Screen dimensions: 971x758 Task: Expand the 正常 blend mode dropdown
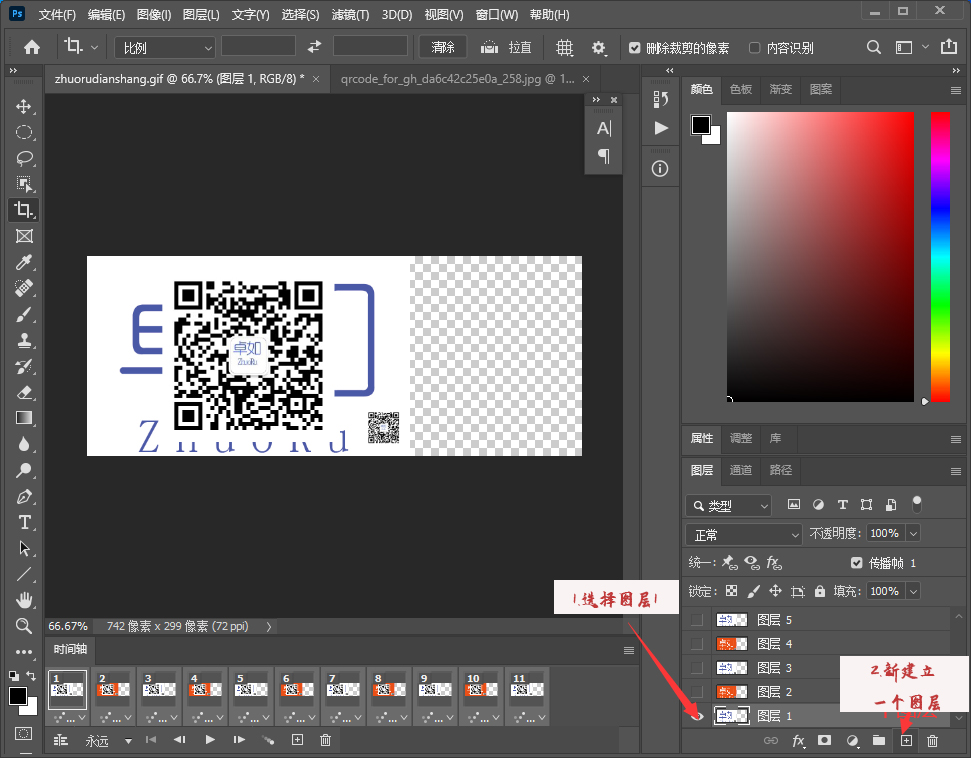pyautogui.click(x=743, y=534)
